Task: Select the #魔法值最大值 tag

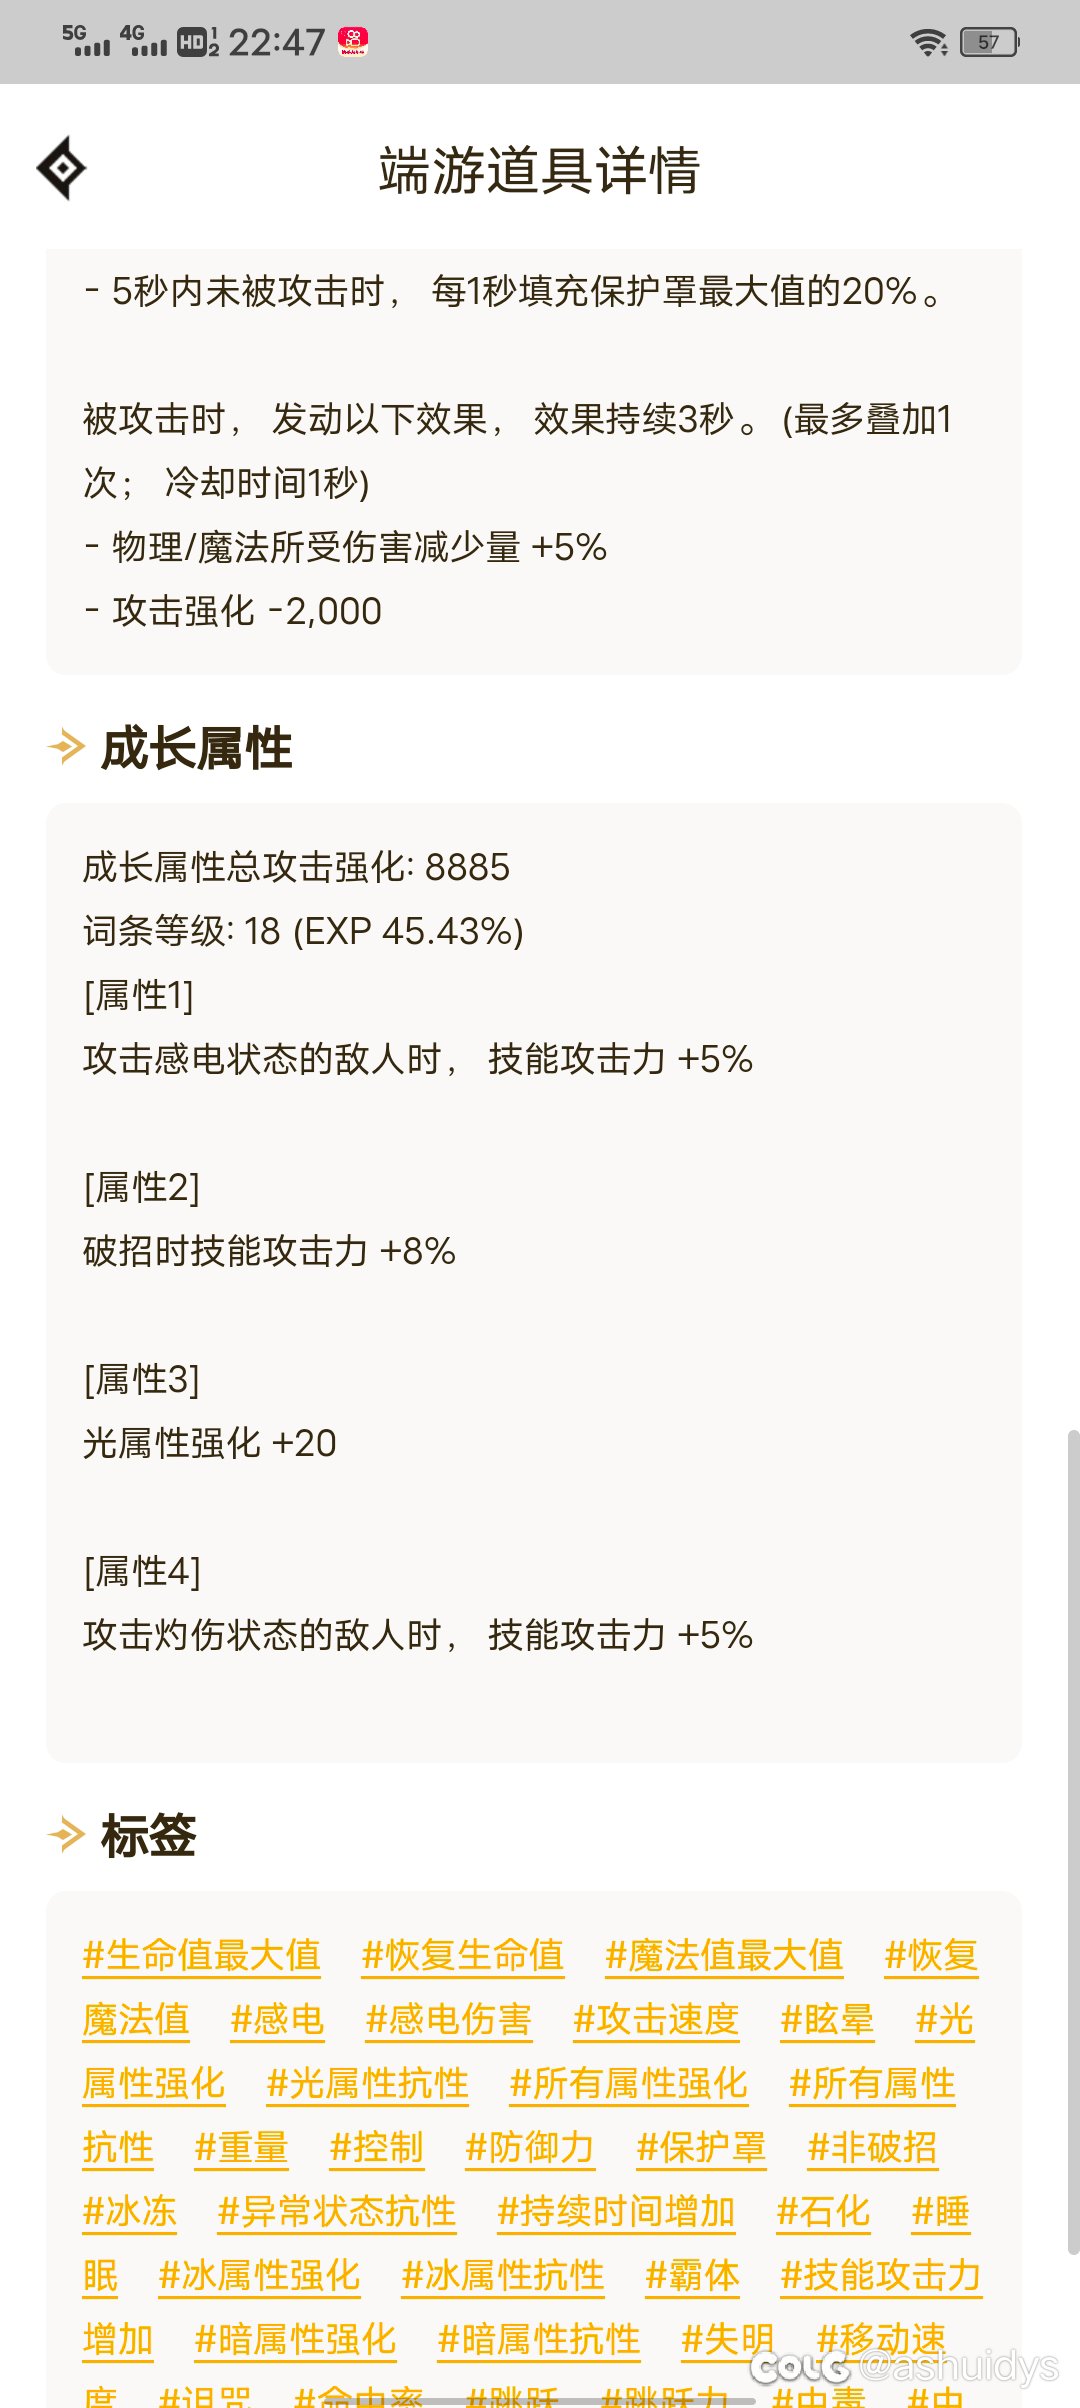Action: click(x=724, y=1954)
